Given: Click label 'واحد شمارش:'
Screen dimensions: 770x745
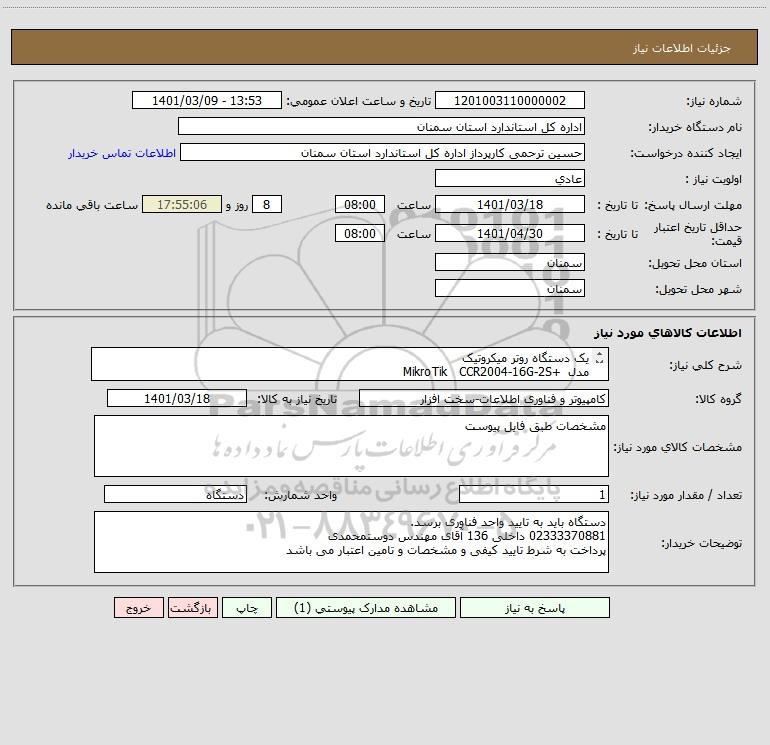Looking at the screenshot, I should (301, 496).
